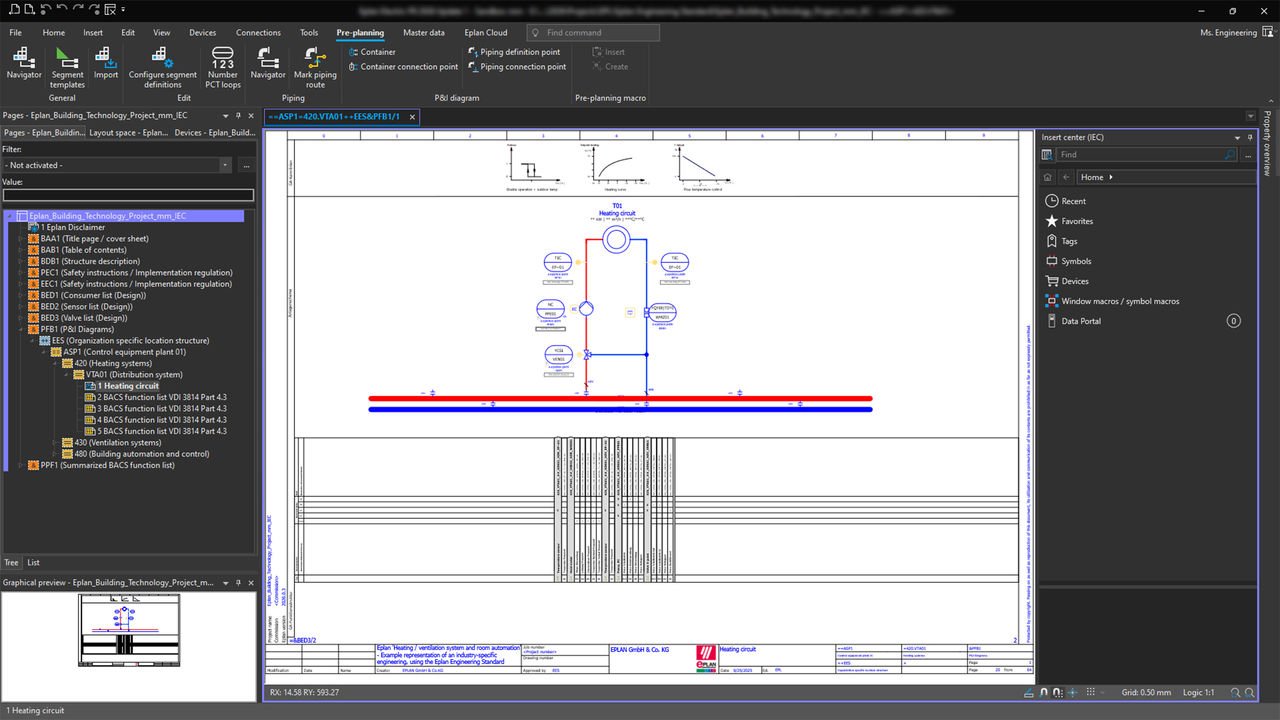This screenshot has height=720, width=1280.
Task: Pin the Insert center panel
Action: click(x=1248, y=138)
